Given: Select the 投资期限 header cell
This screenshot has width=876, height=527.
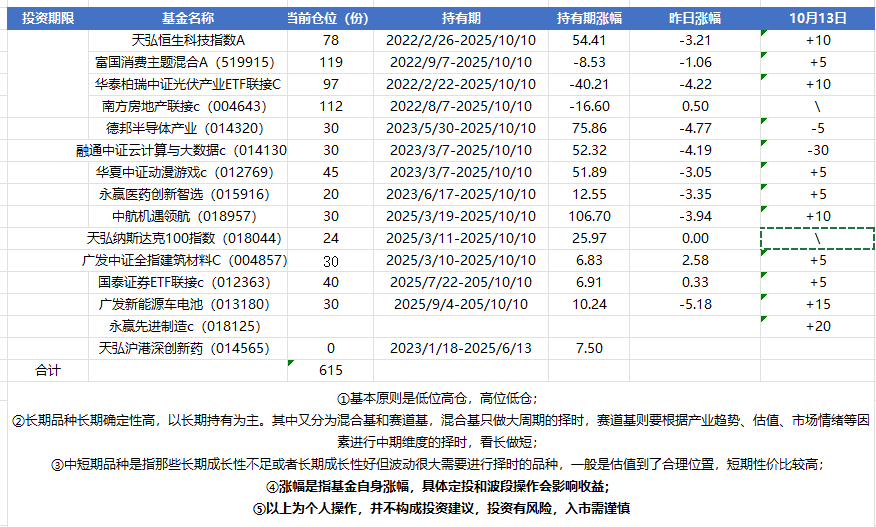Looking at the screenshot, I should tap(48, 18).
